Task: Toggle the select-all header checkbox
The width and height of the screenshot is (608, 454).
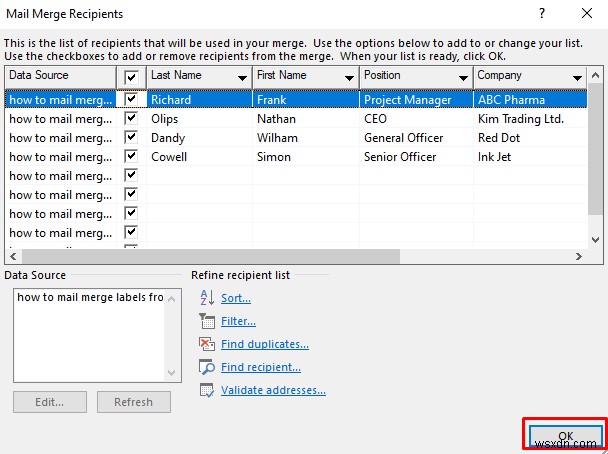Action: point(131,77)
